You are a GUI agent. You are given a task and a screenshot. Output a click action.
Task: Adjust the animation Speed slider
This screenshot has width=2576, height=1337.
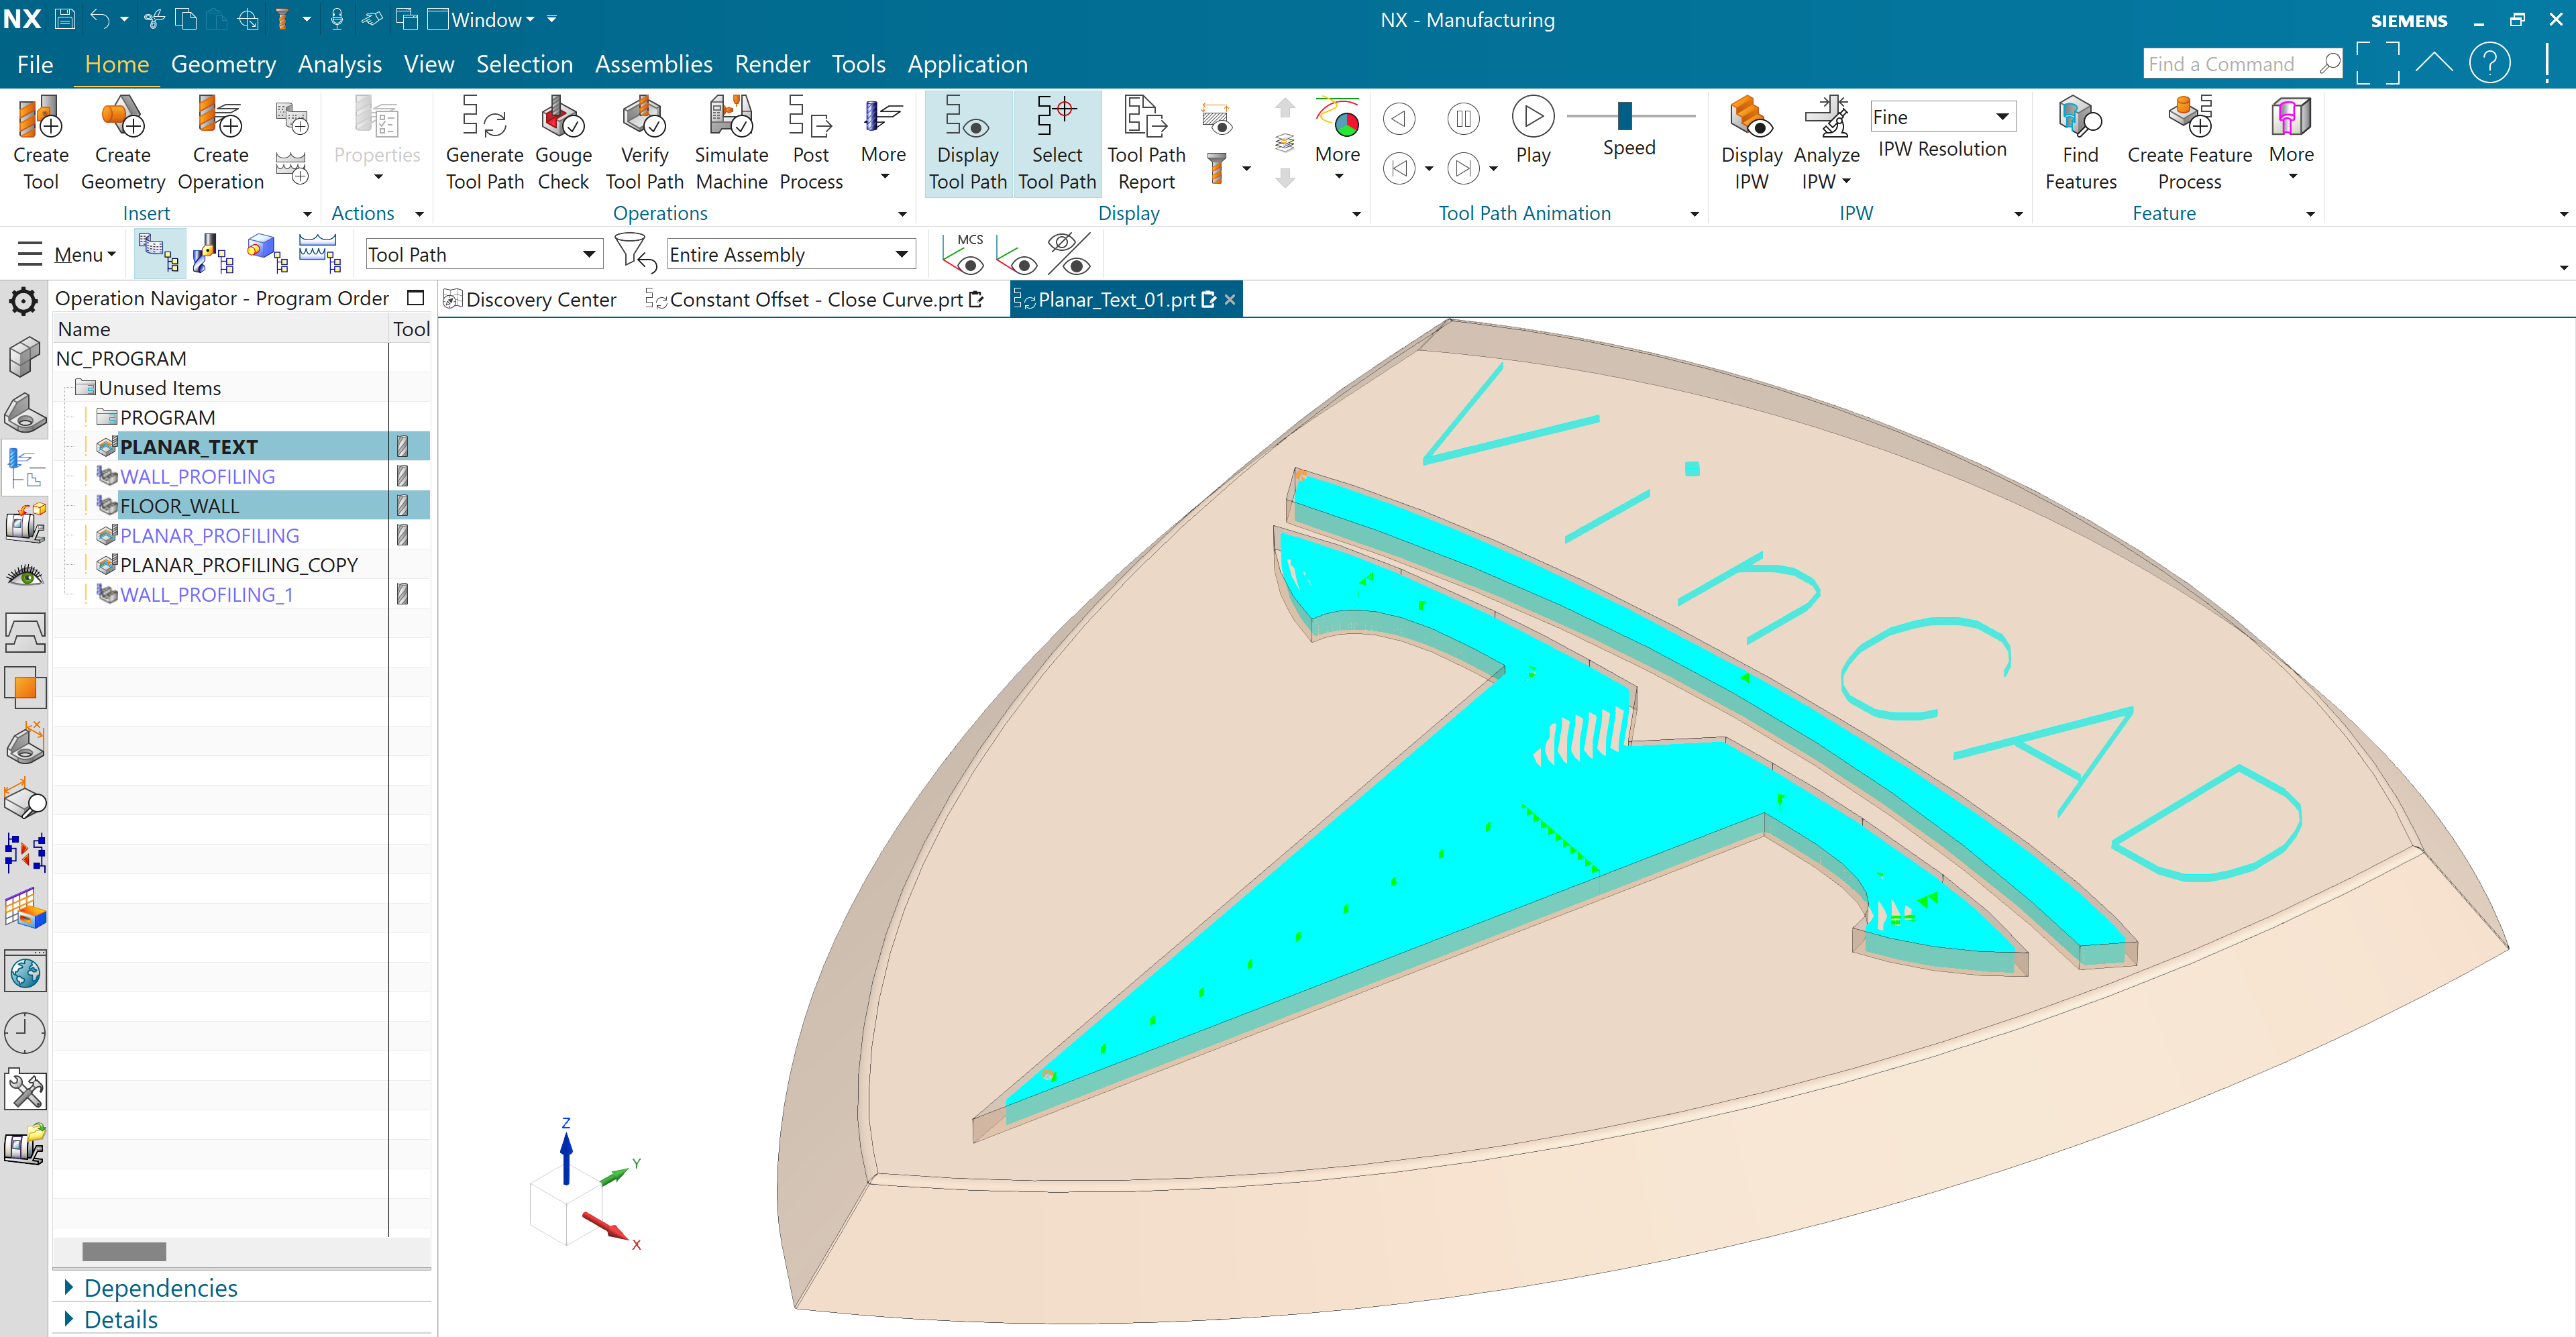coord(1624,117)
